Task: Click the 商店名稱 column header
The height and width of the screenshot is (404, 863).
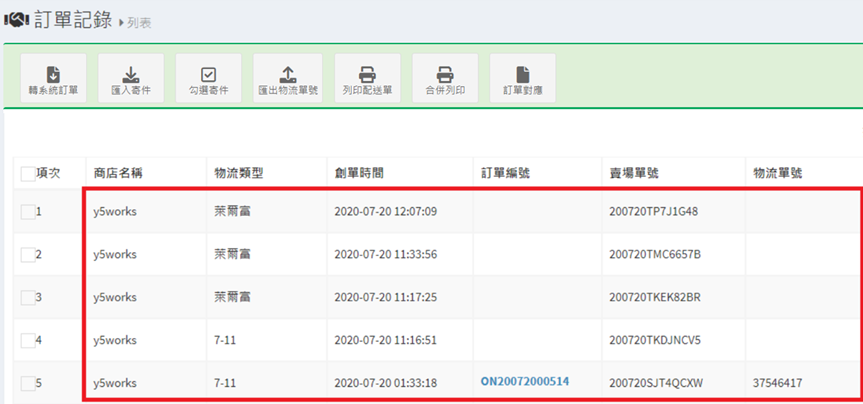Action: (x=118, y=173)
